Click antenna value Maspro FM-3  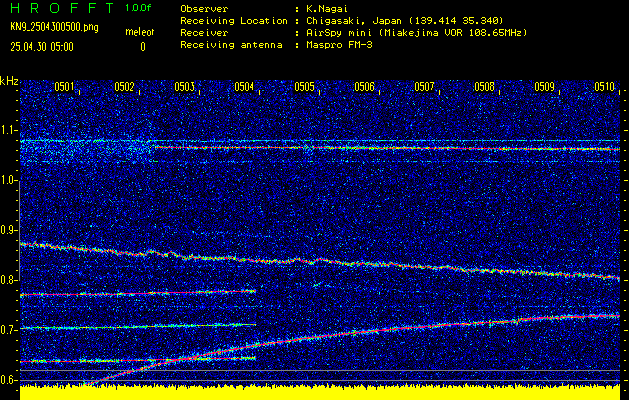click(339, 45)
